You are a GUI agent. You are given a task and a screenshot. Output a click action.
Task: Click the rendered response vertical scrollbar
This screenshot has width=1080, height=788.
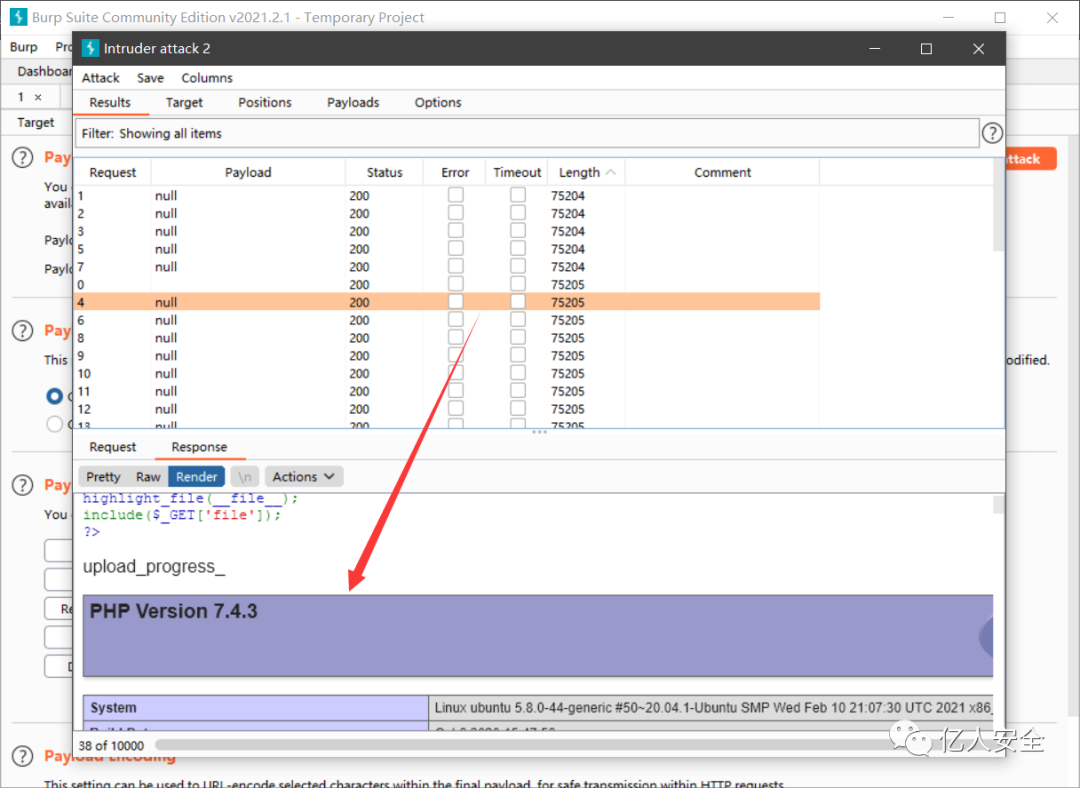coord(998,505)
